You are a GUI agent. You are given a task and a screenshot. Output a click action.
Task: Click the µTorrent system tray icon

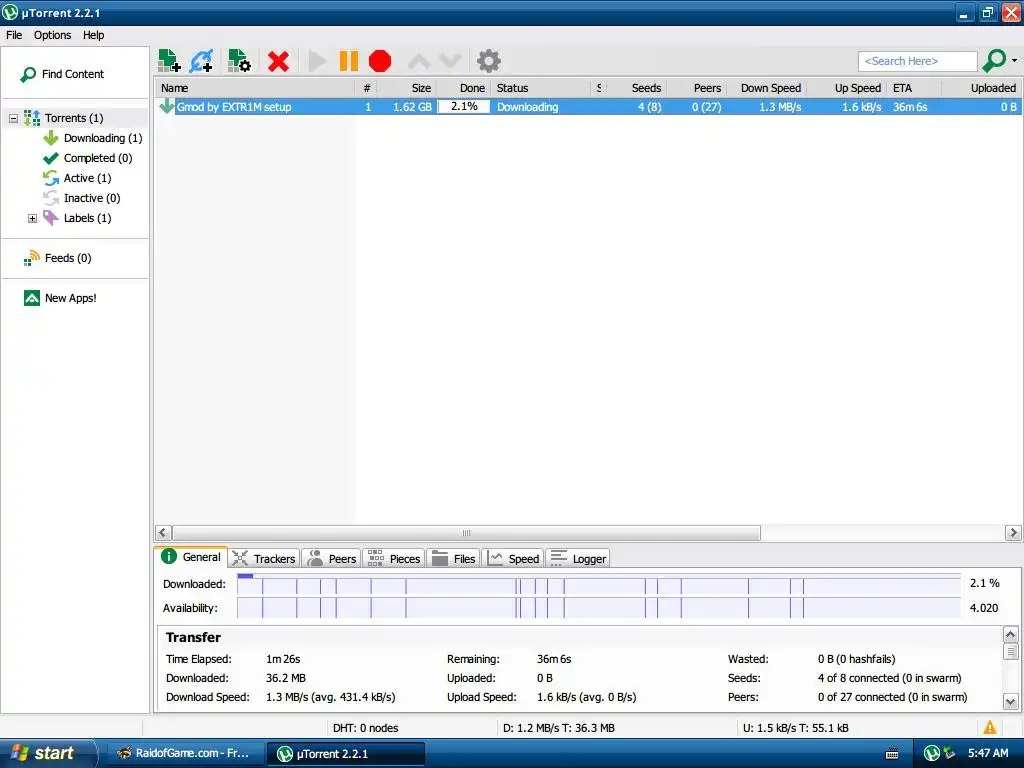point(932,754)
